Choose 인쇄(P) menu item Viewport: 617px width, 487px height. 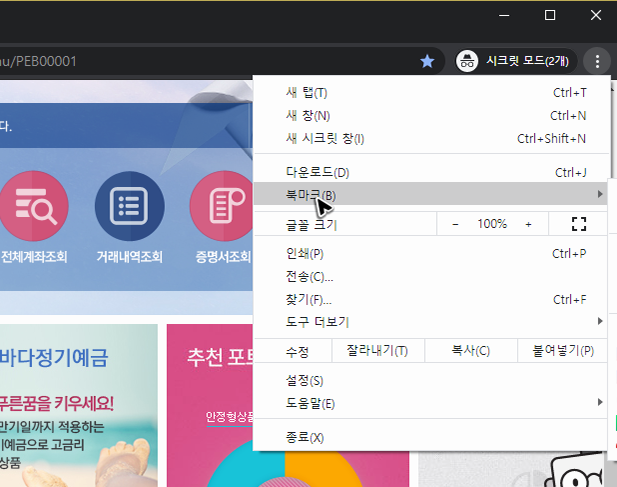click(431, 254)
